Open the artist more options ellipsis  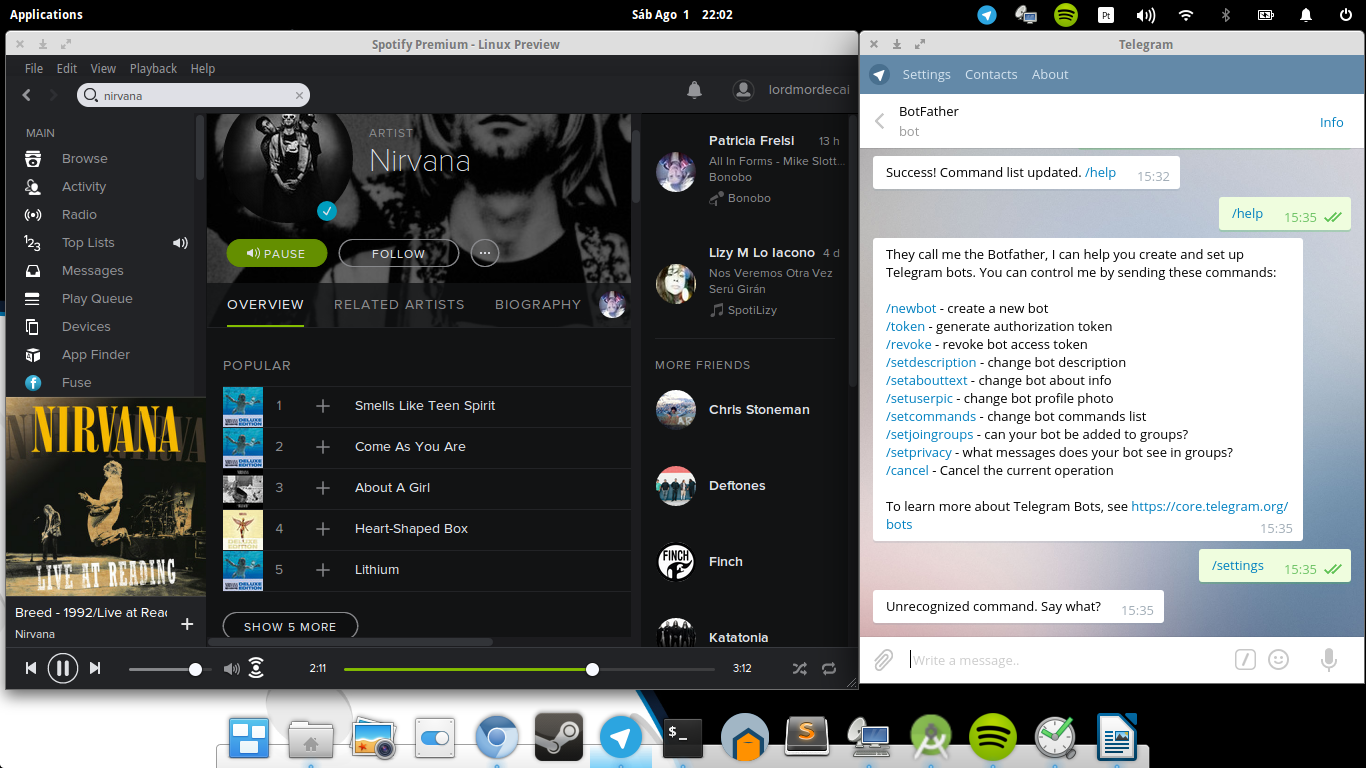[x=485, y=253]
